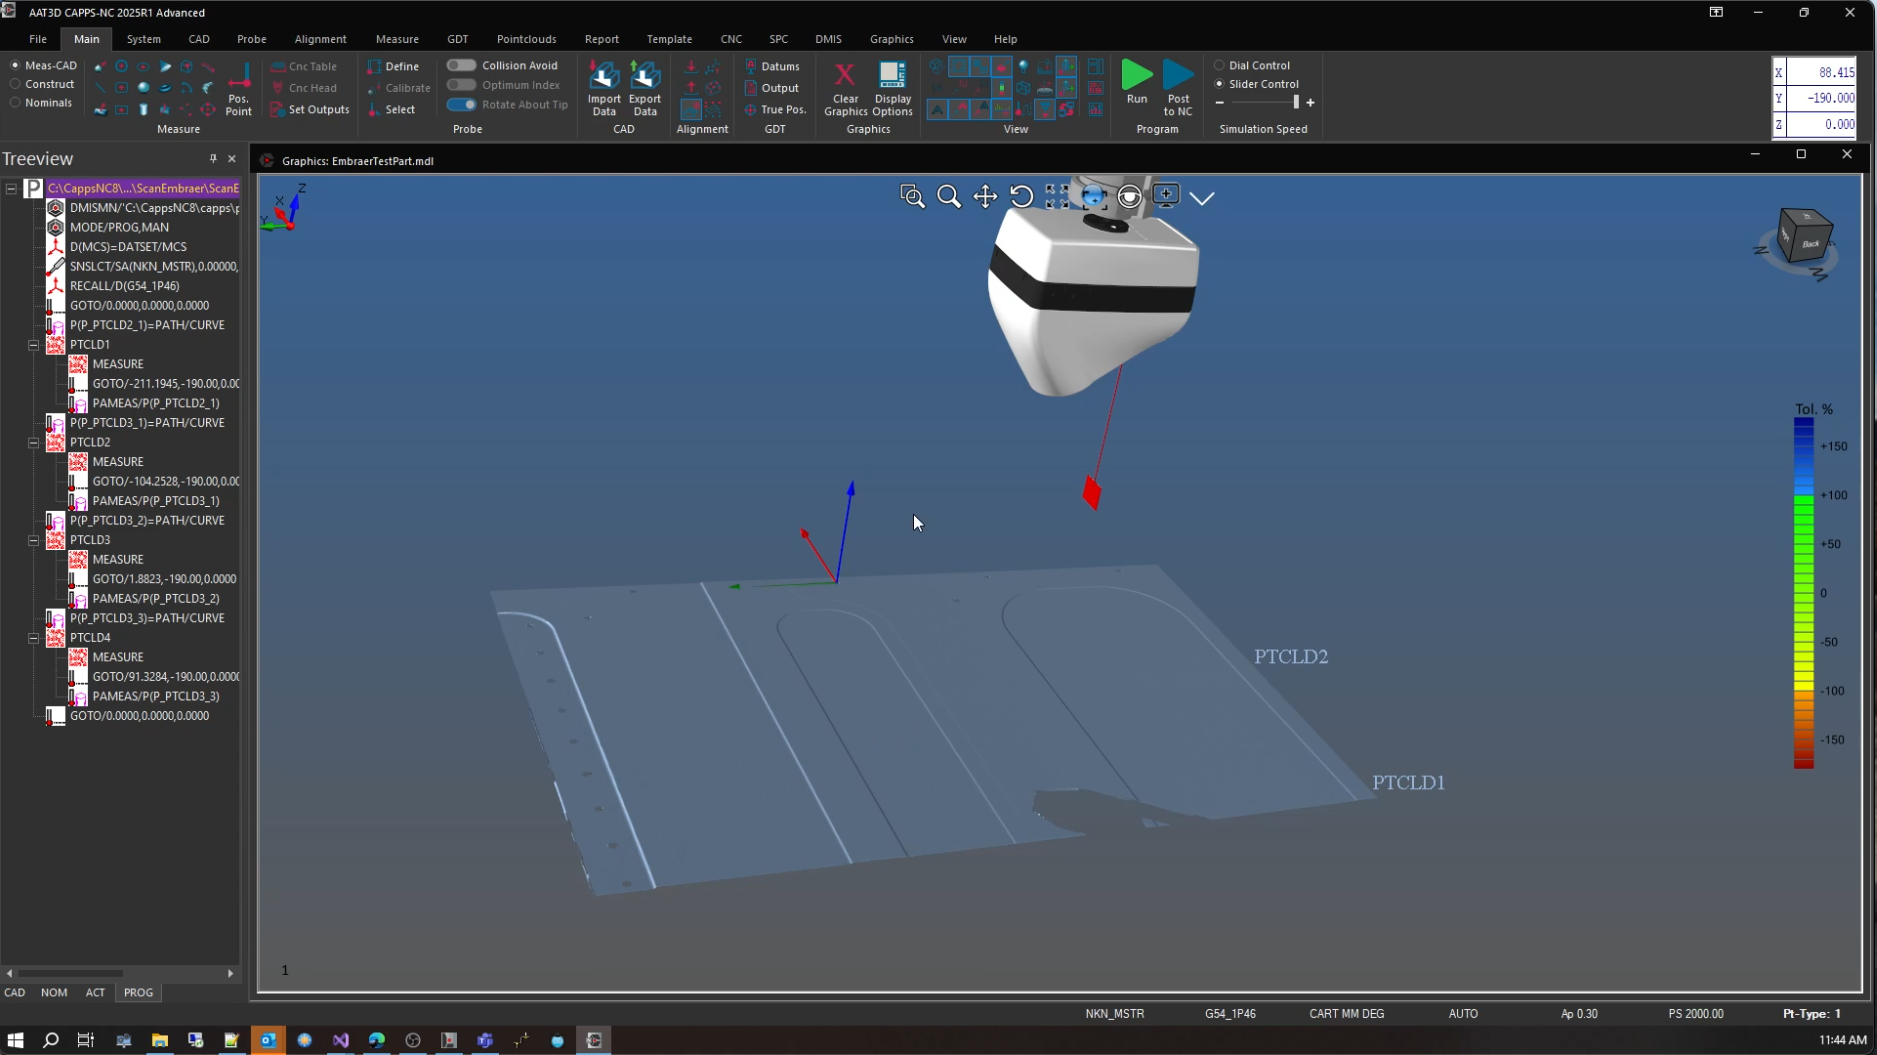Click the rotate view icon in viewport
Screen dimensions: 1877x1055
[x=1021, y=197]
